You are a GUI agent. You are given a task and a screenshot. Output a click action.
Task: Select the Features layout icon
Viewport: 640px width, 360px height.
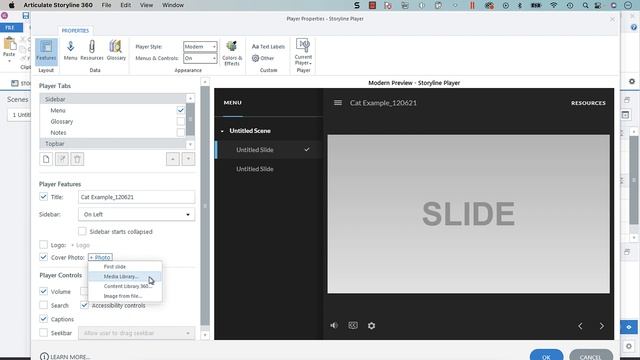[x=46, y=51]
